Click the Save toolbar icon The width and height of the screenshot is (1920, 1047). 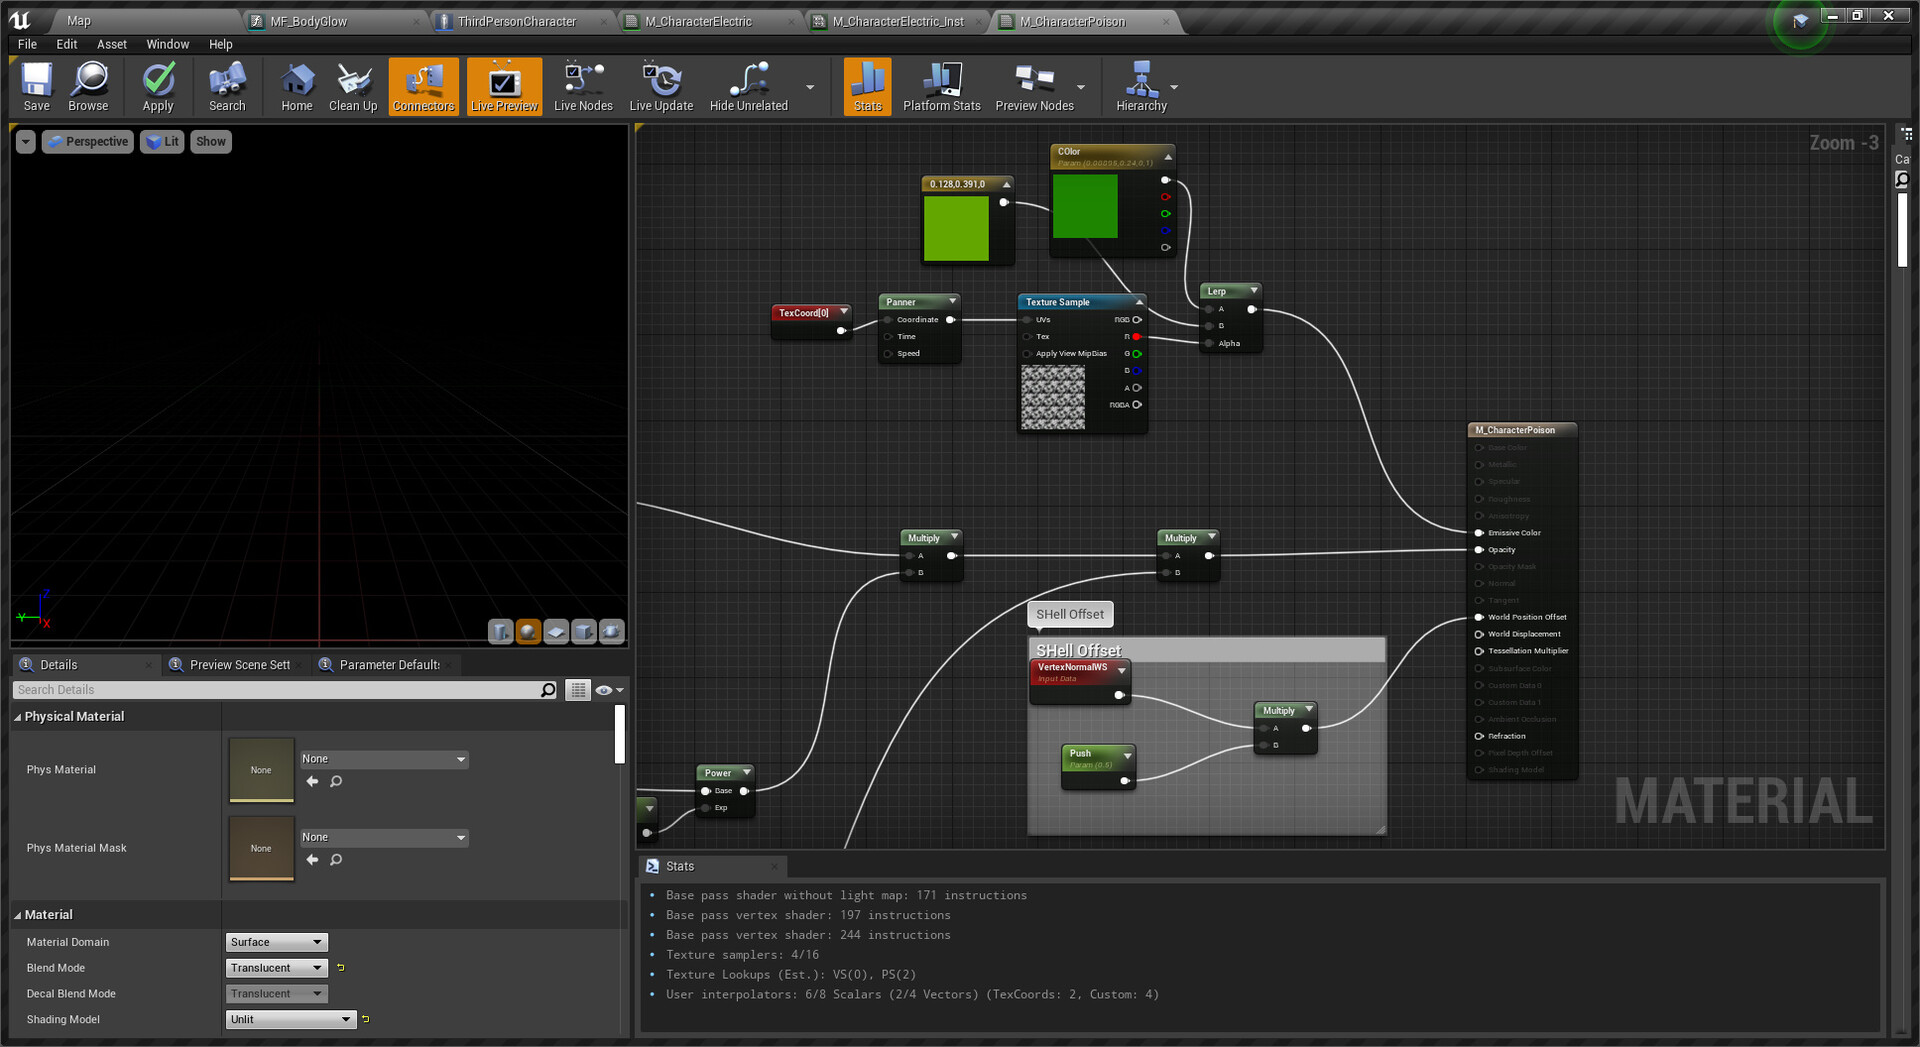(x=37, y=86)
